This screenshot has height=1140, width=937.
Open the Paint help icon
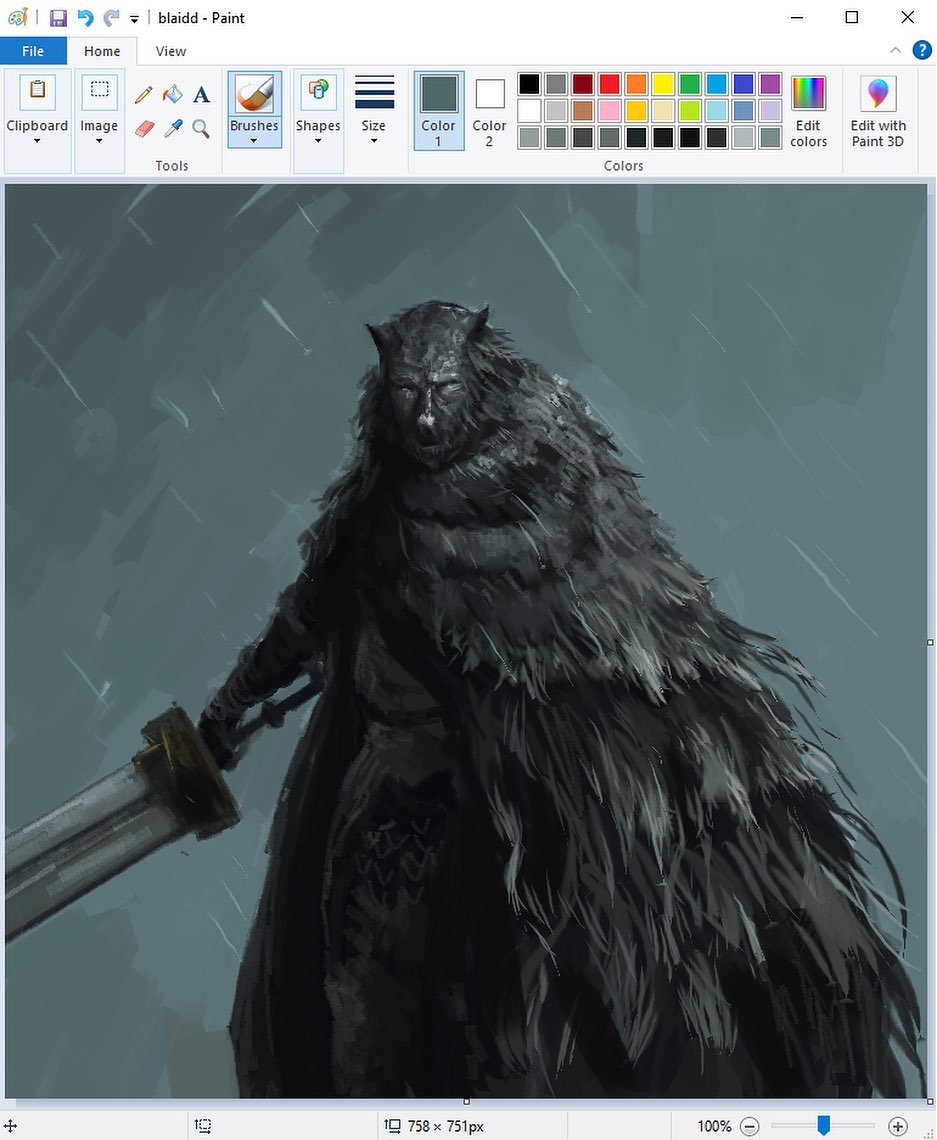[x=922, y=50]
